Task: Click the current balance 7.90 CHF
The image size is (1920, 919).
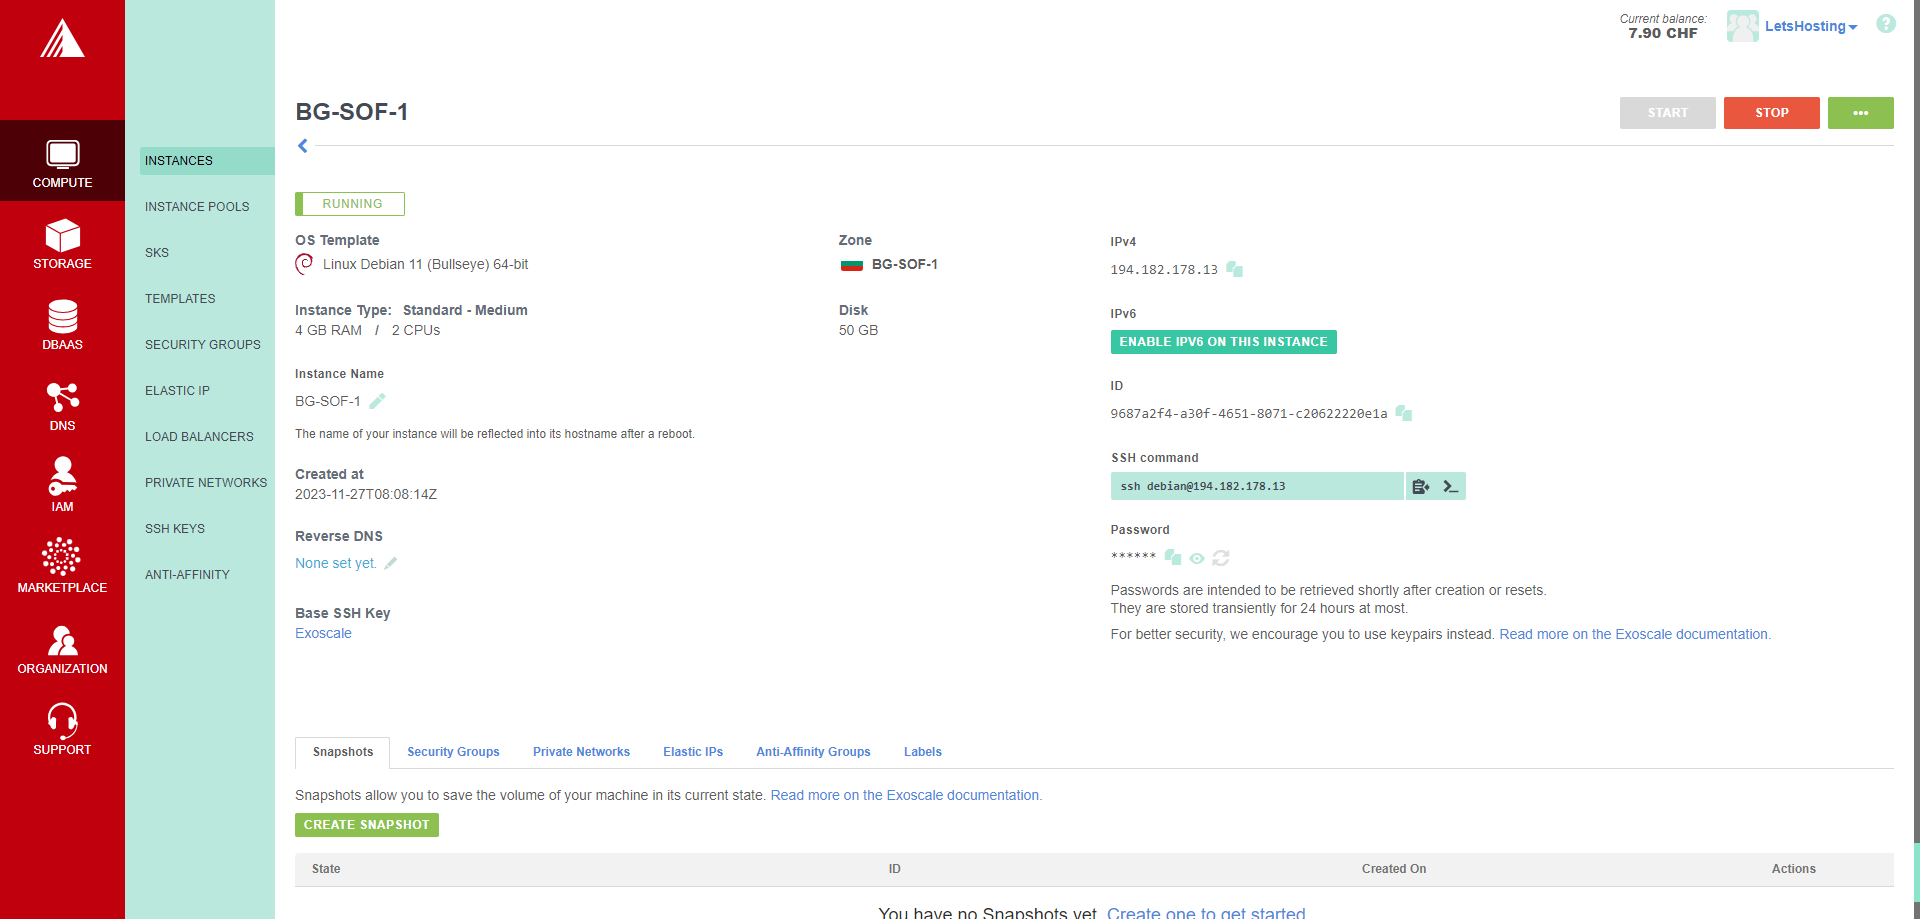Action: point(1662,33)
